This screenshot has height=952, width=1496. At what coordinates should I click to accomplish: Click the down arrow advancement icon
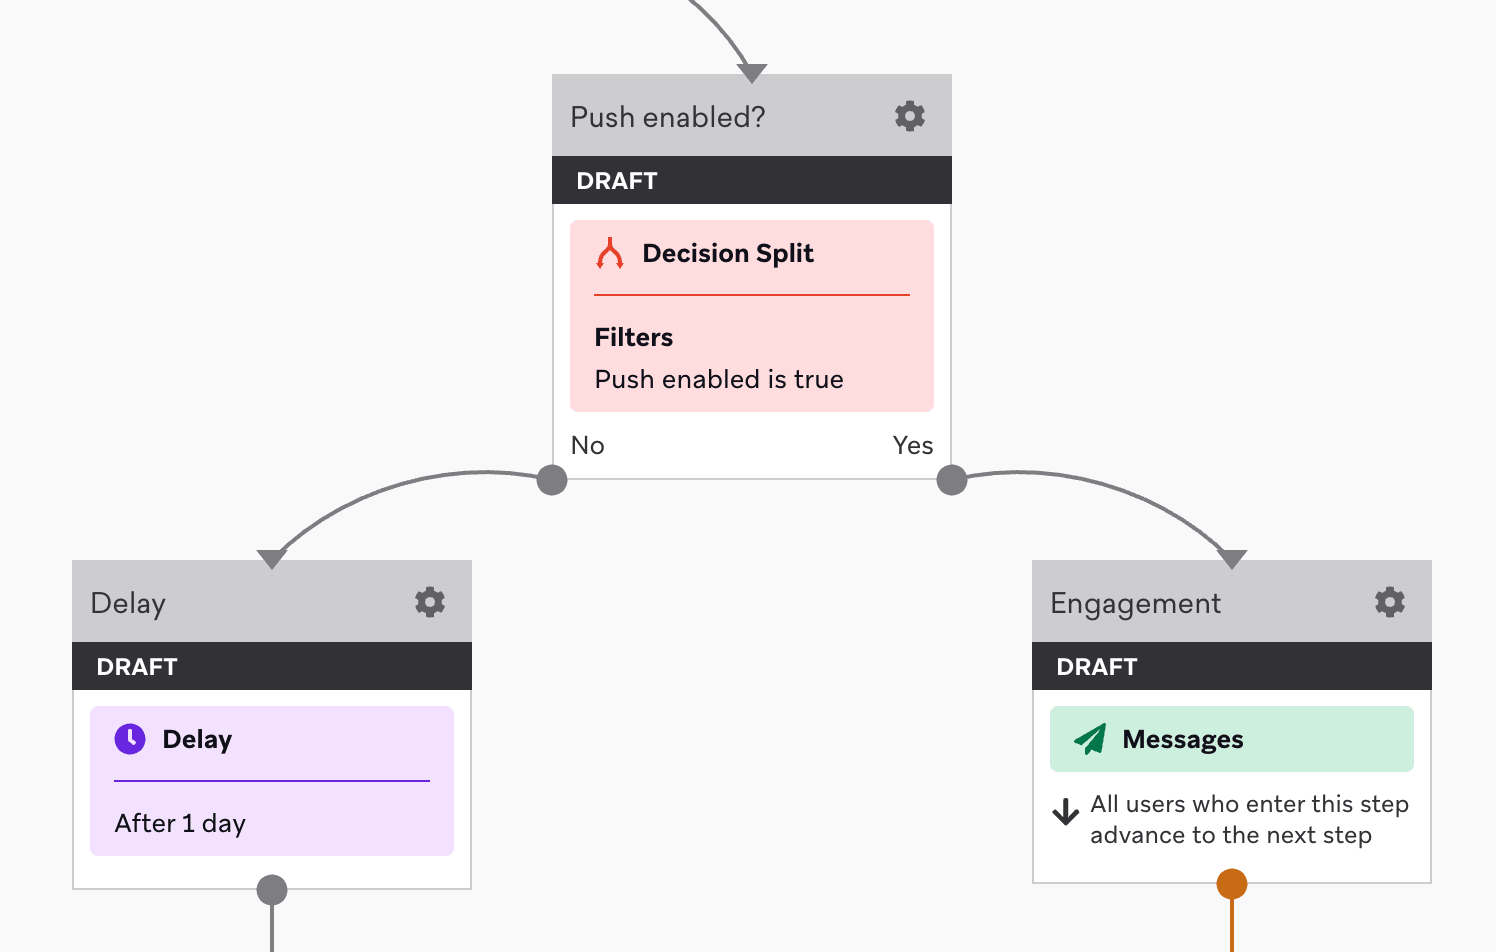1066,812
